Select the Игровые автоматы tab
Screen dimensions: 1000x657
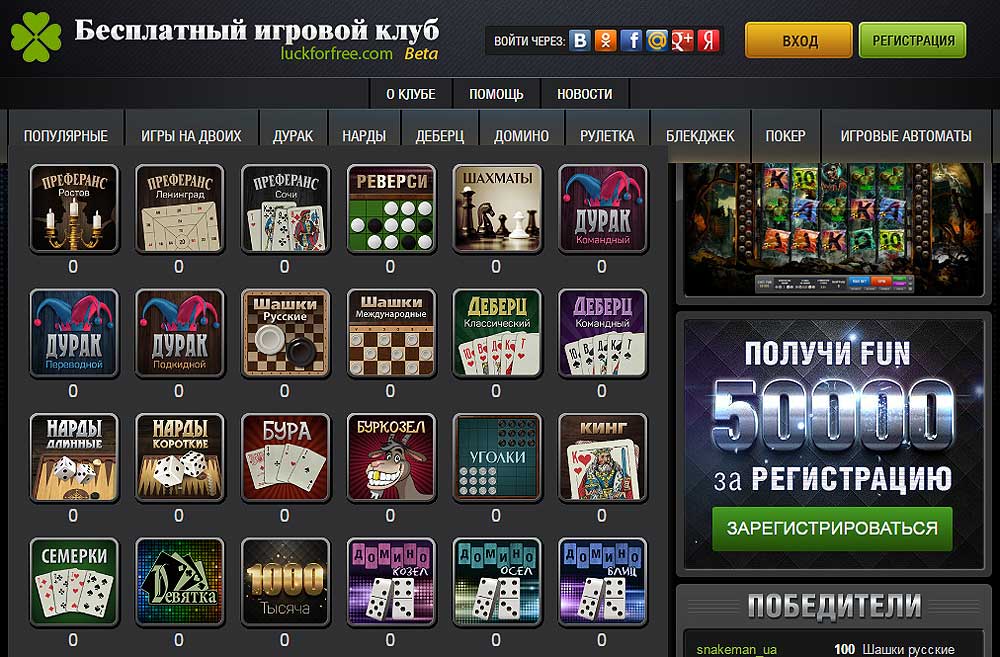coord(906,136)
